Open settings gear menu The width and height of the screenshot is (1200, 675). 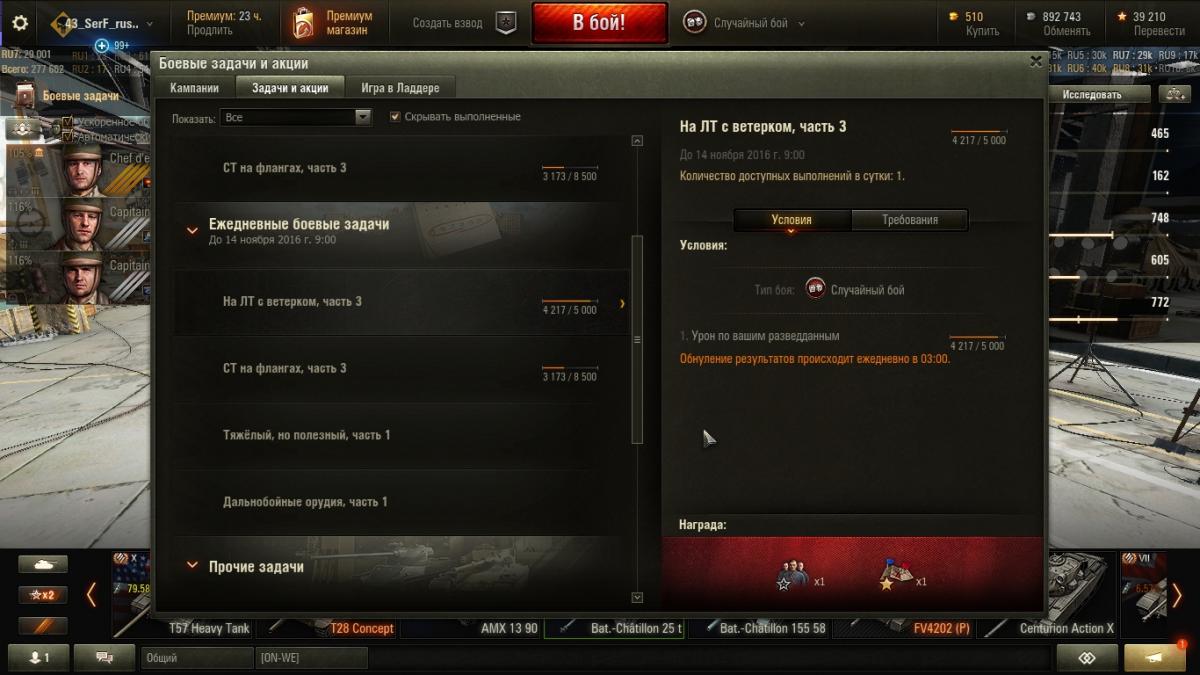(x=20, y=23)
